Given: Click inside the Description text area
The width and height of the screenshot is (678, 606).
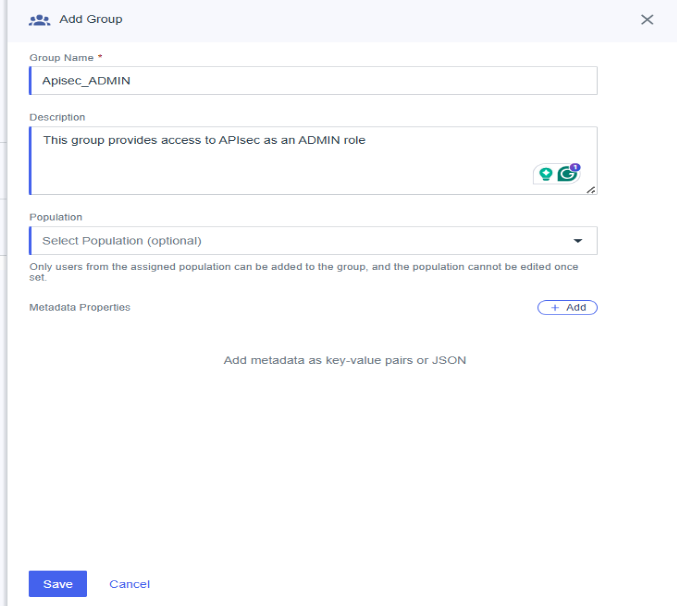Looking at the screenshot, I should point(280,162).
